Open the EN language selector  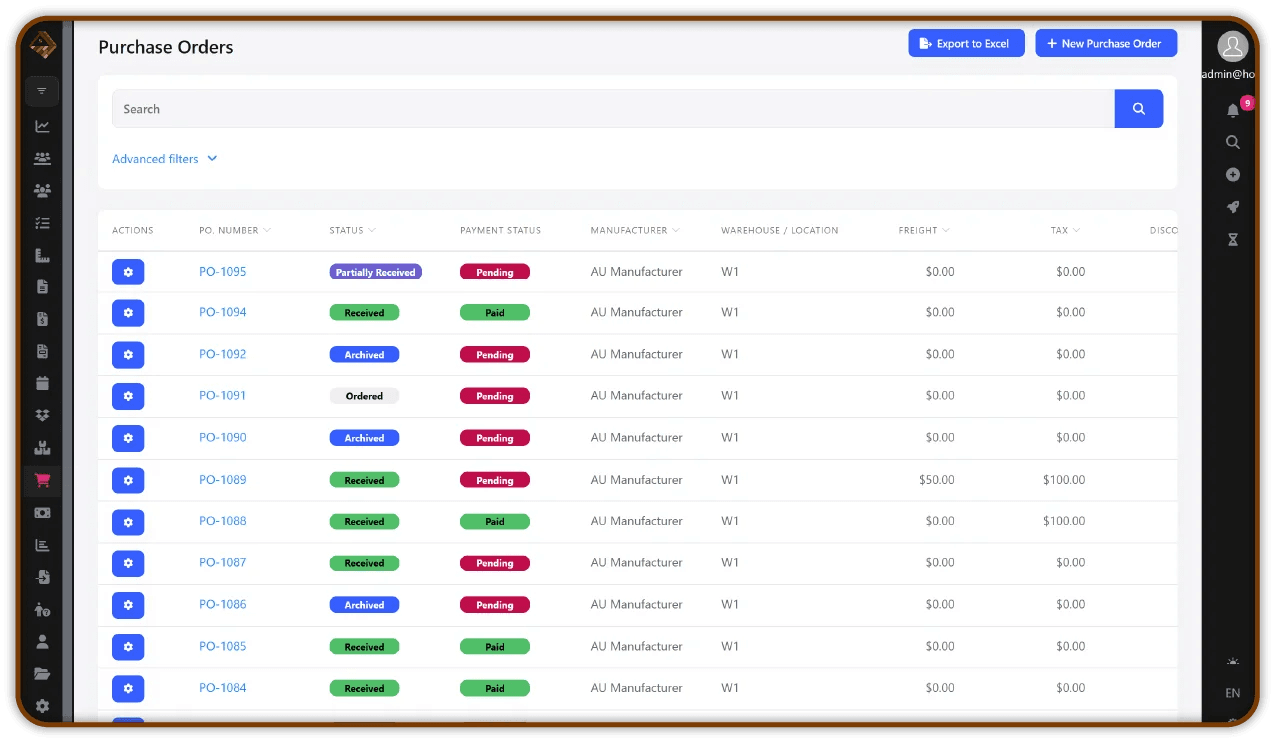click(1233, 693)
